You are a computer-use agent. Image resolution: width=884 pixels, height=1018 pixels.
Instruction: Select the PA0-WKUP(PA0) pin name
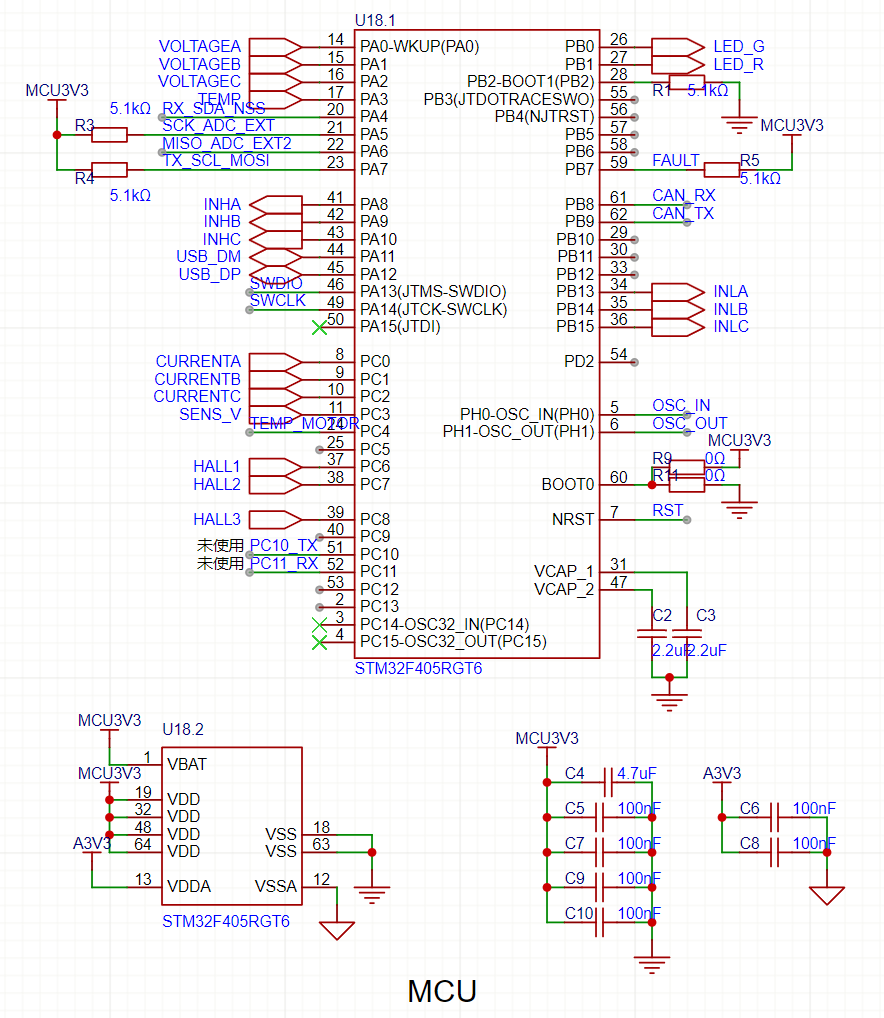pyautogui.click(x=420, y=47)
